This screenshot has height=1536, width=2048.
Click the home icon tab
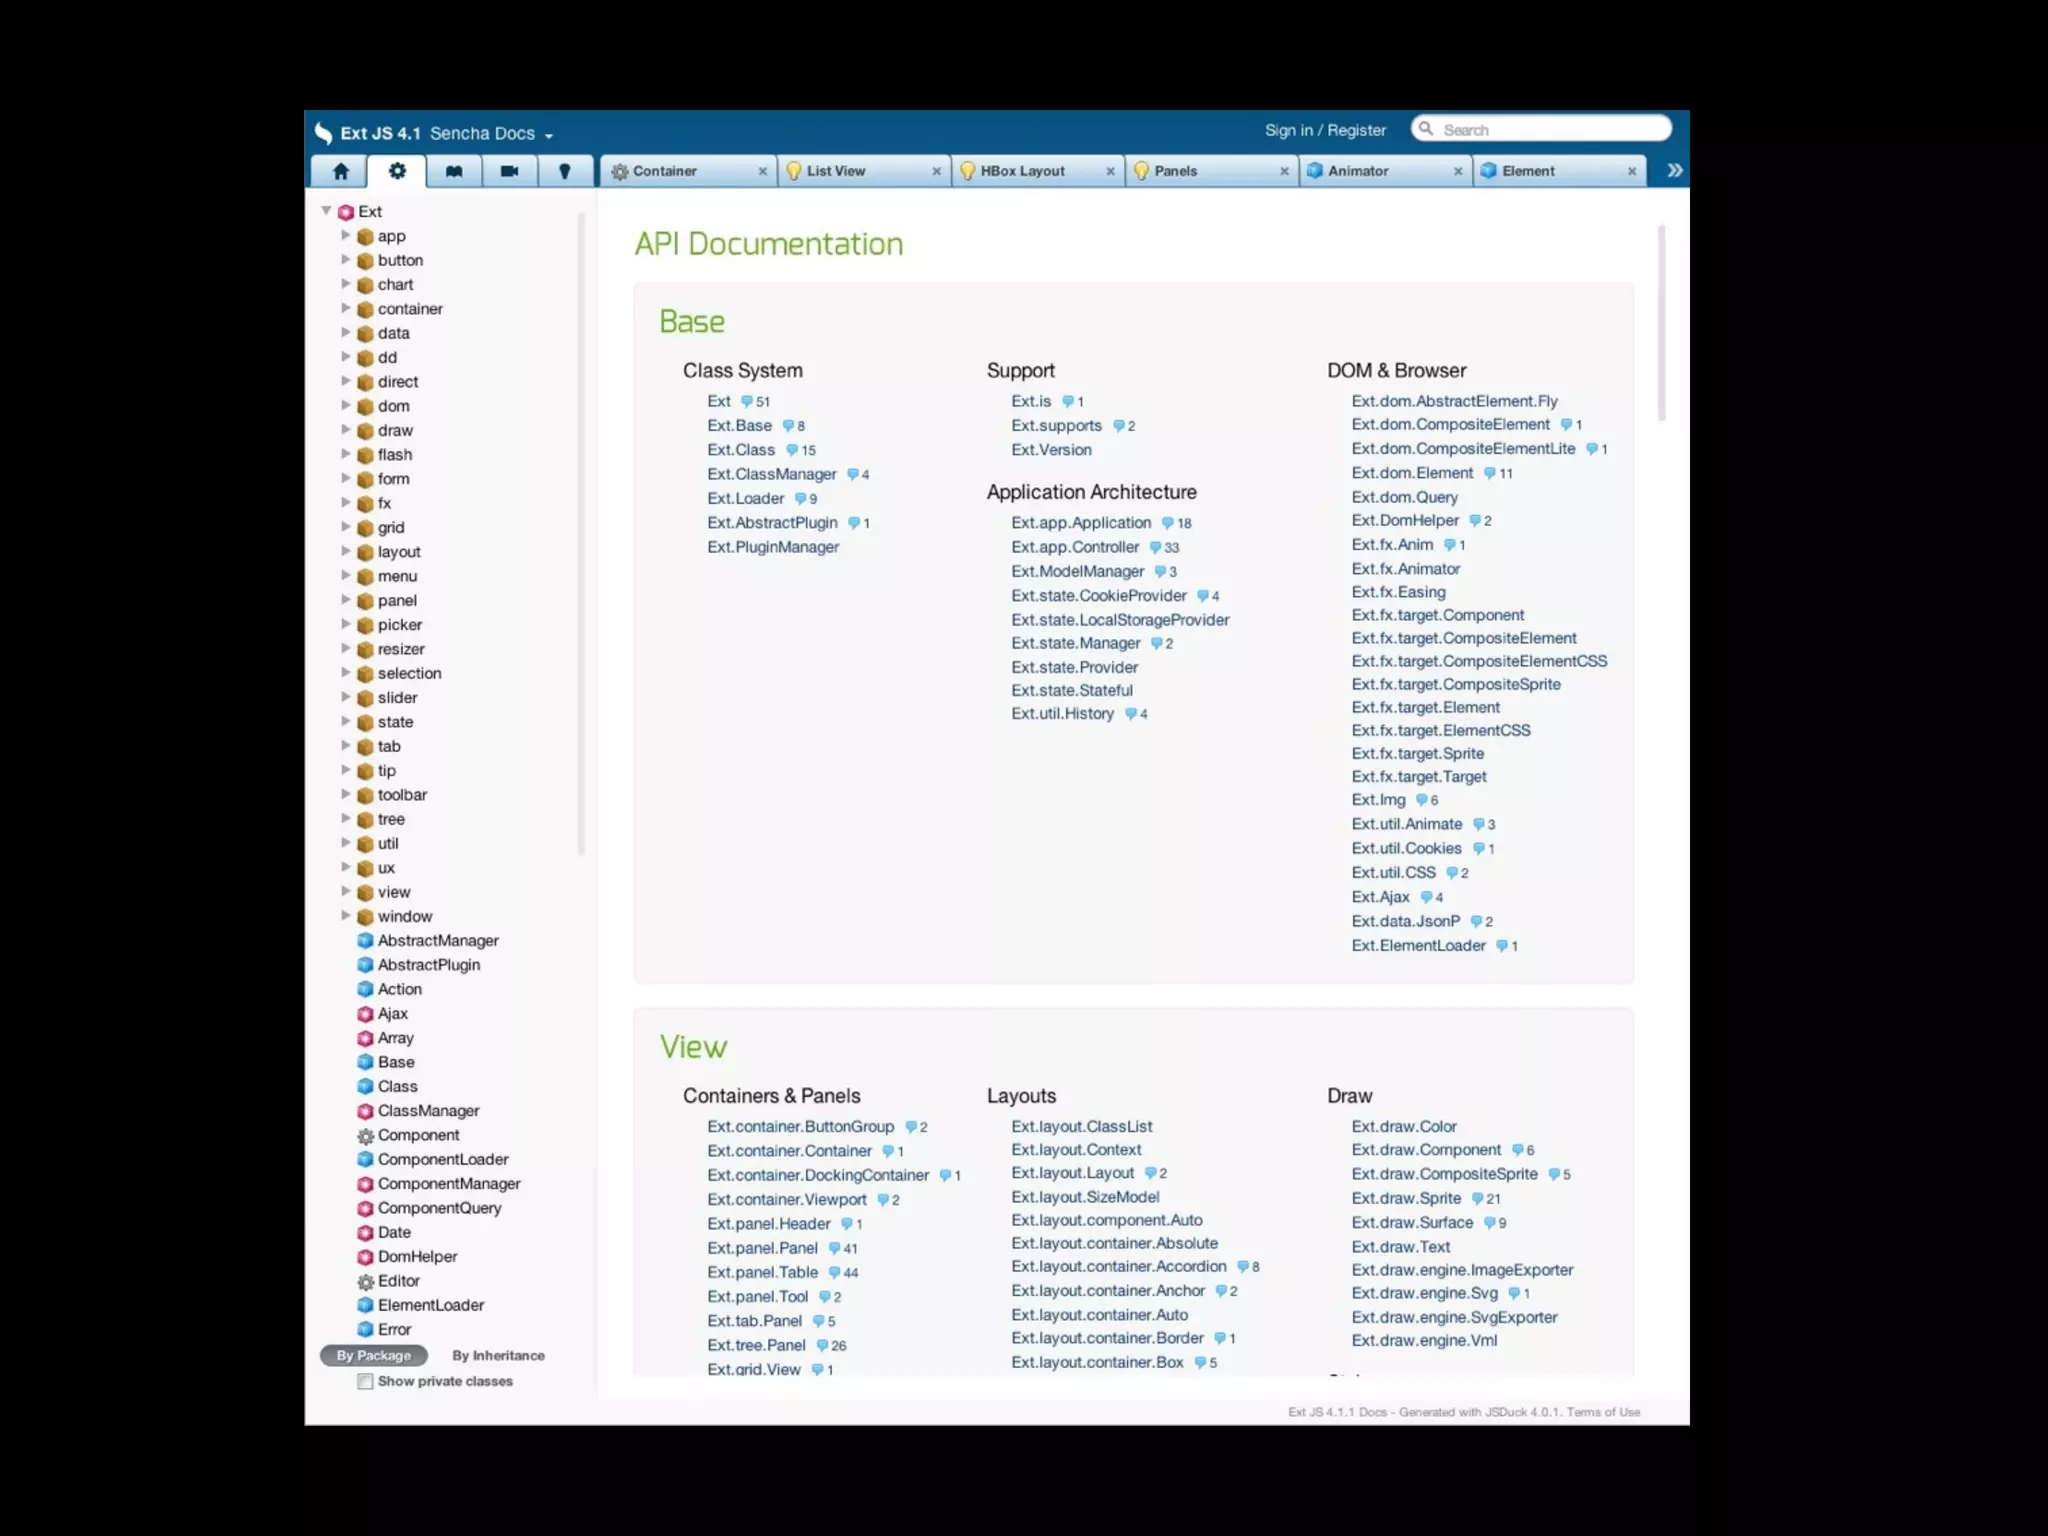[x=340, y=171]
